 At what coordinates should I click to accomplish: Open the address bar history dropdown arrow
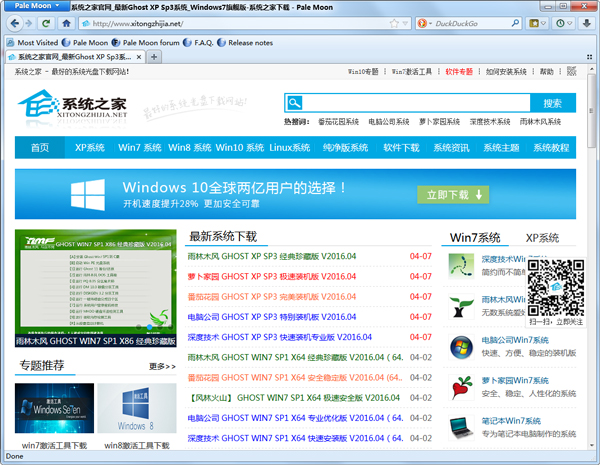coord(405,23)
